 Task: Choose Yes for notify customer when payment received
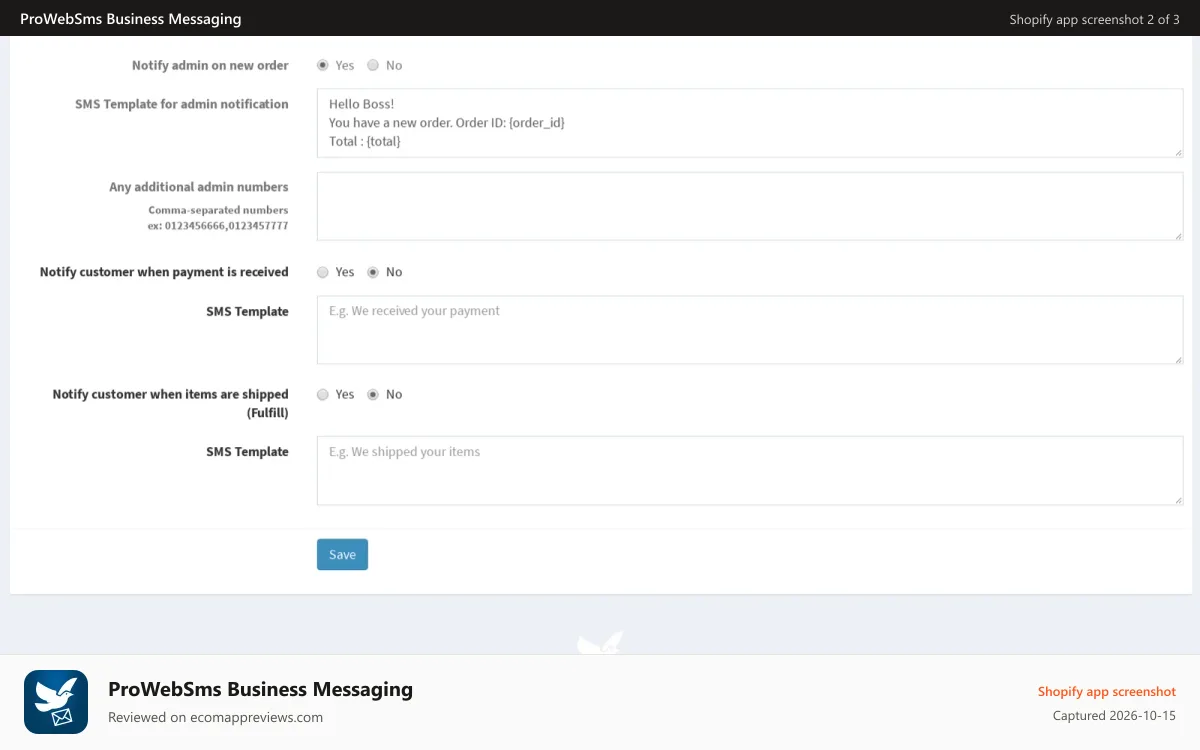(323, 272)
